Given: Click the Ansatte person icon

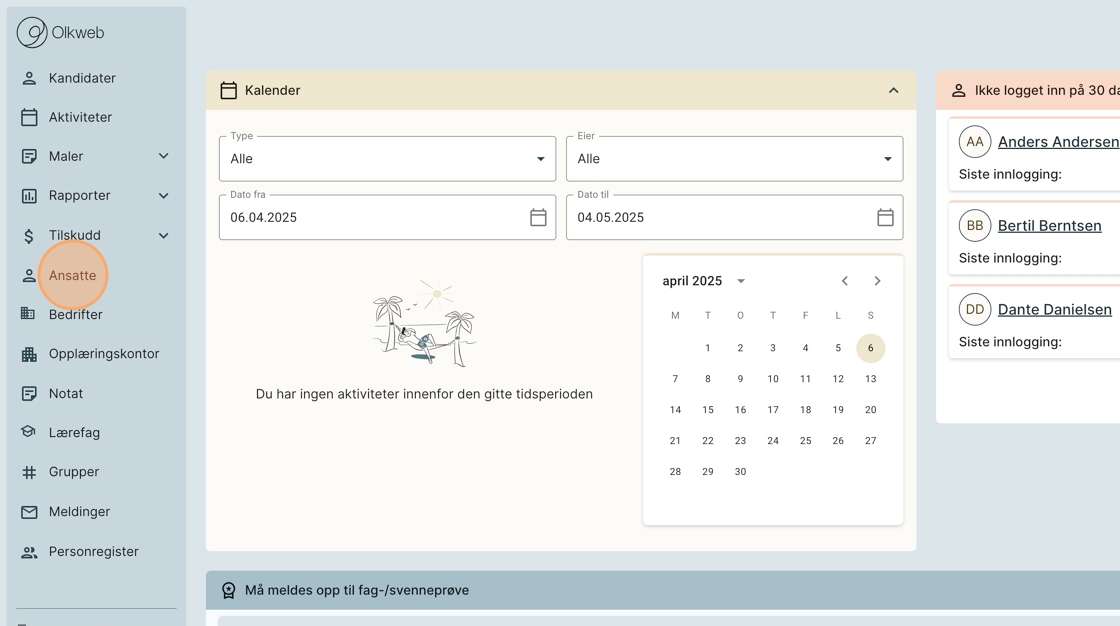Looking at the screenshot, I should pos(29,275).
